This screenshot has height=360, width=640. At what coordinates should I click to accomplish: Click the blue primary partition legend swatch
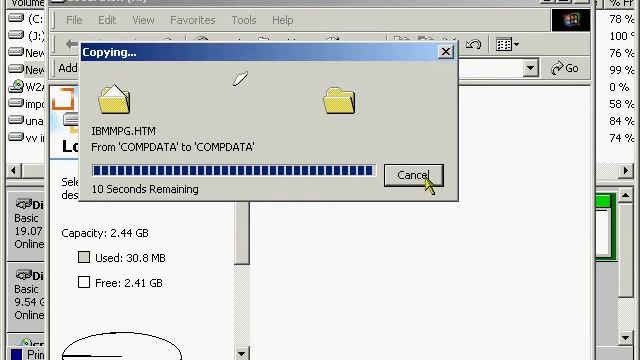(x=16, y=354)
